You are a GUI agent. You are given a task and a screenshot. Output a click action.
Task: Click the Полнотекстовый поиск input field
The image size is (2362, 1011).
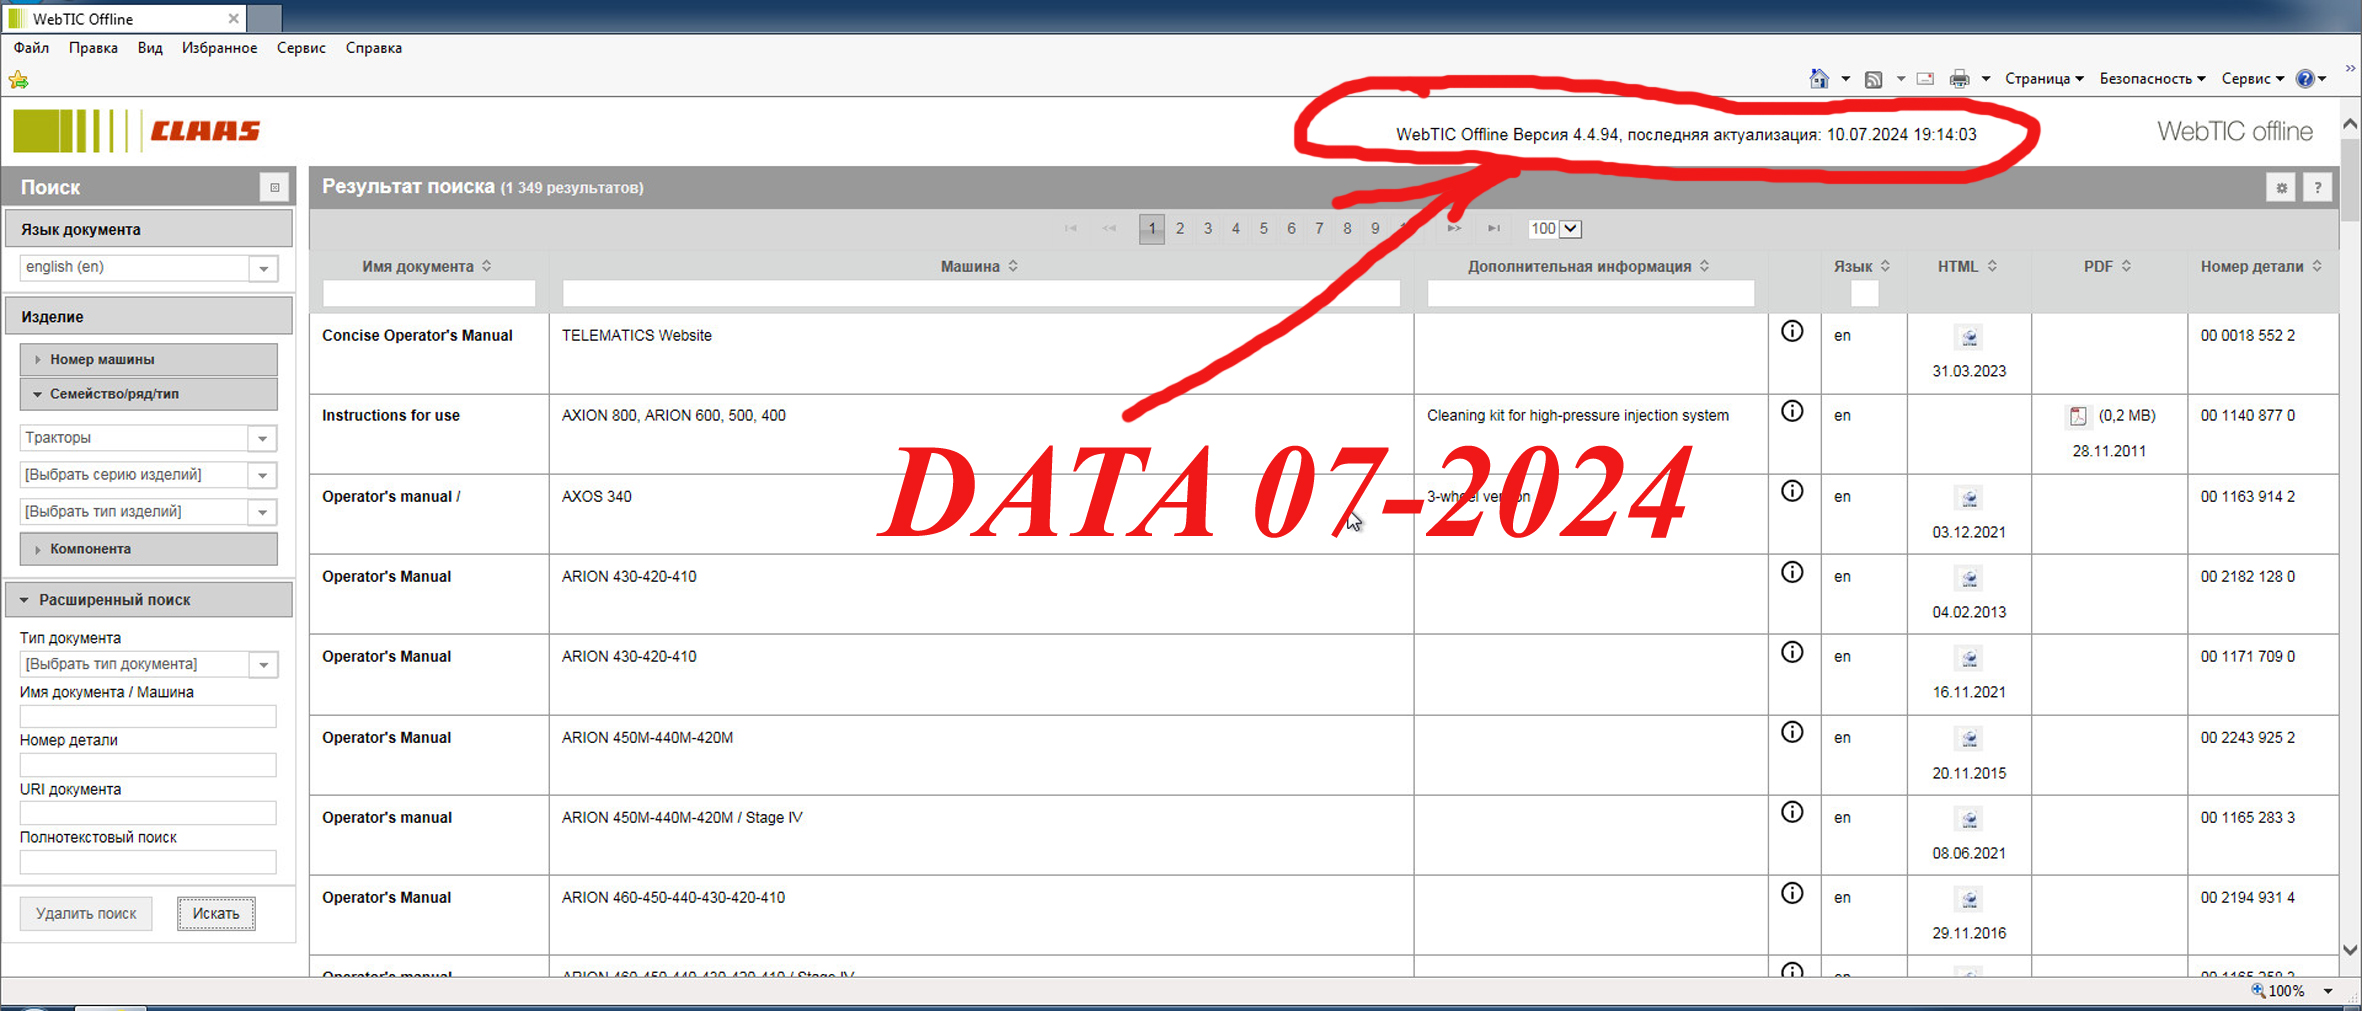tap(148, 862)
